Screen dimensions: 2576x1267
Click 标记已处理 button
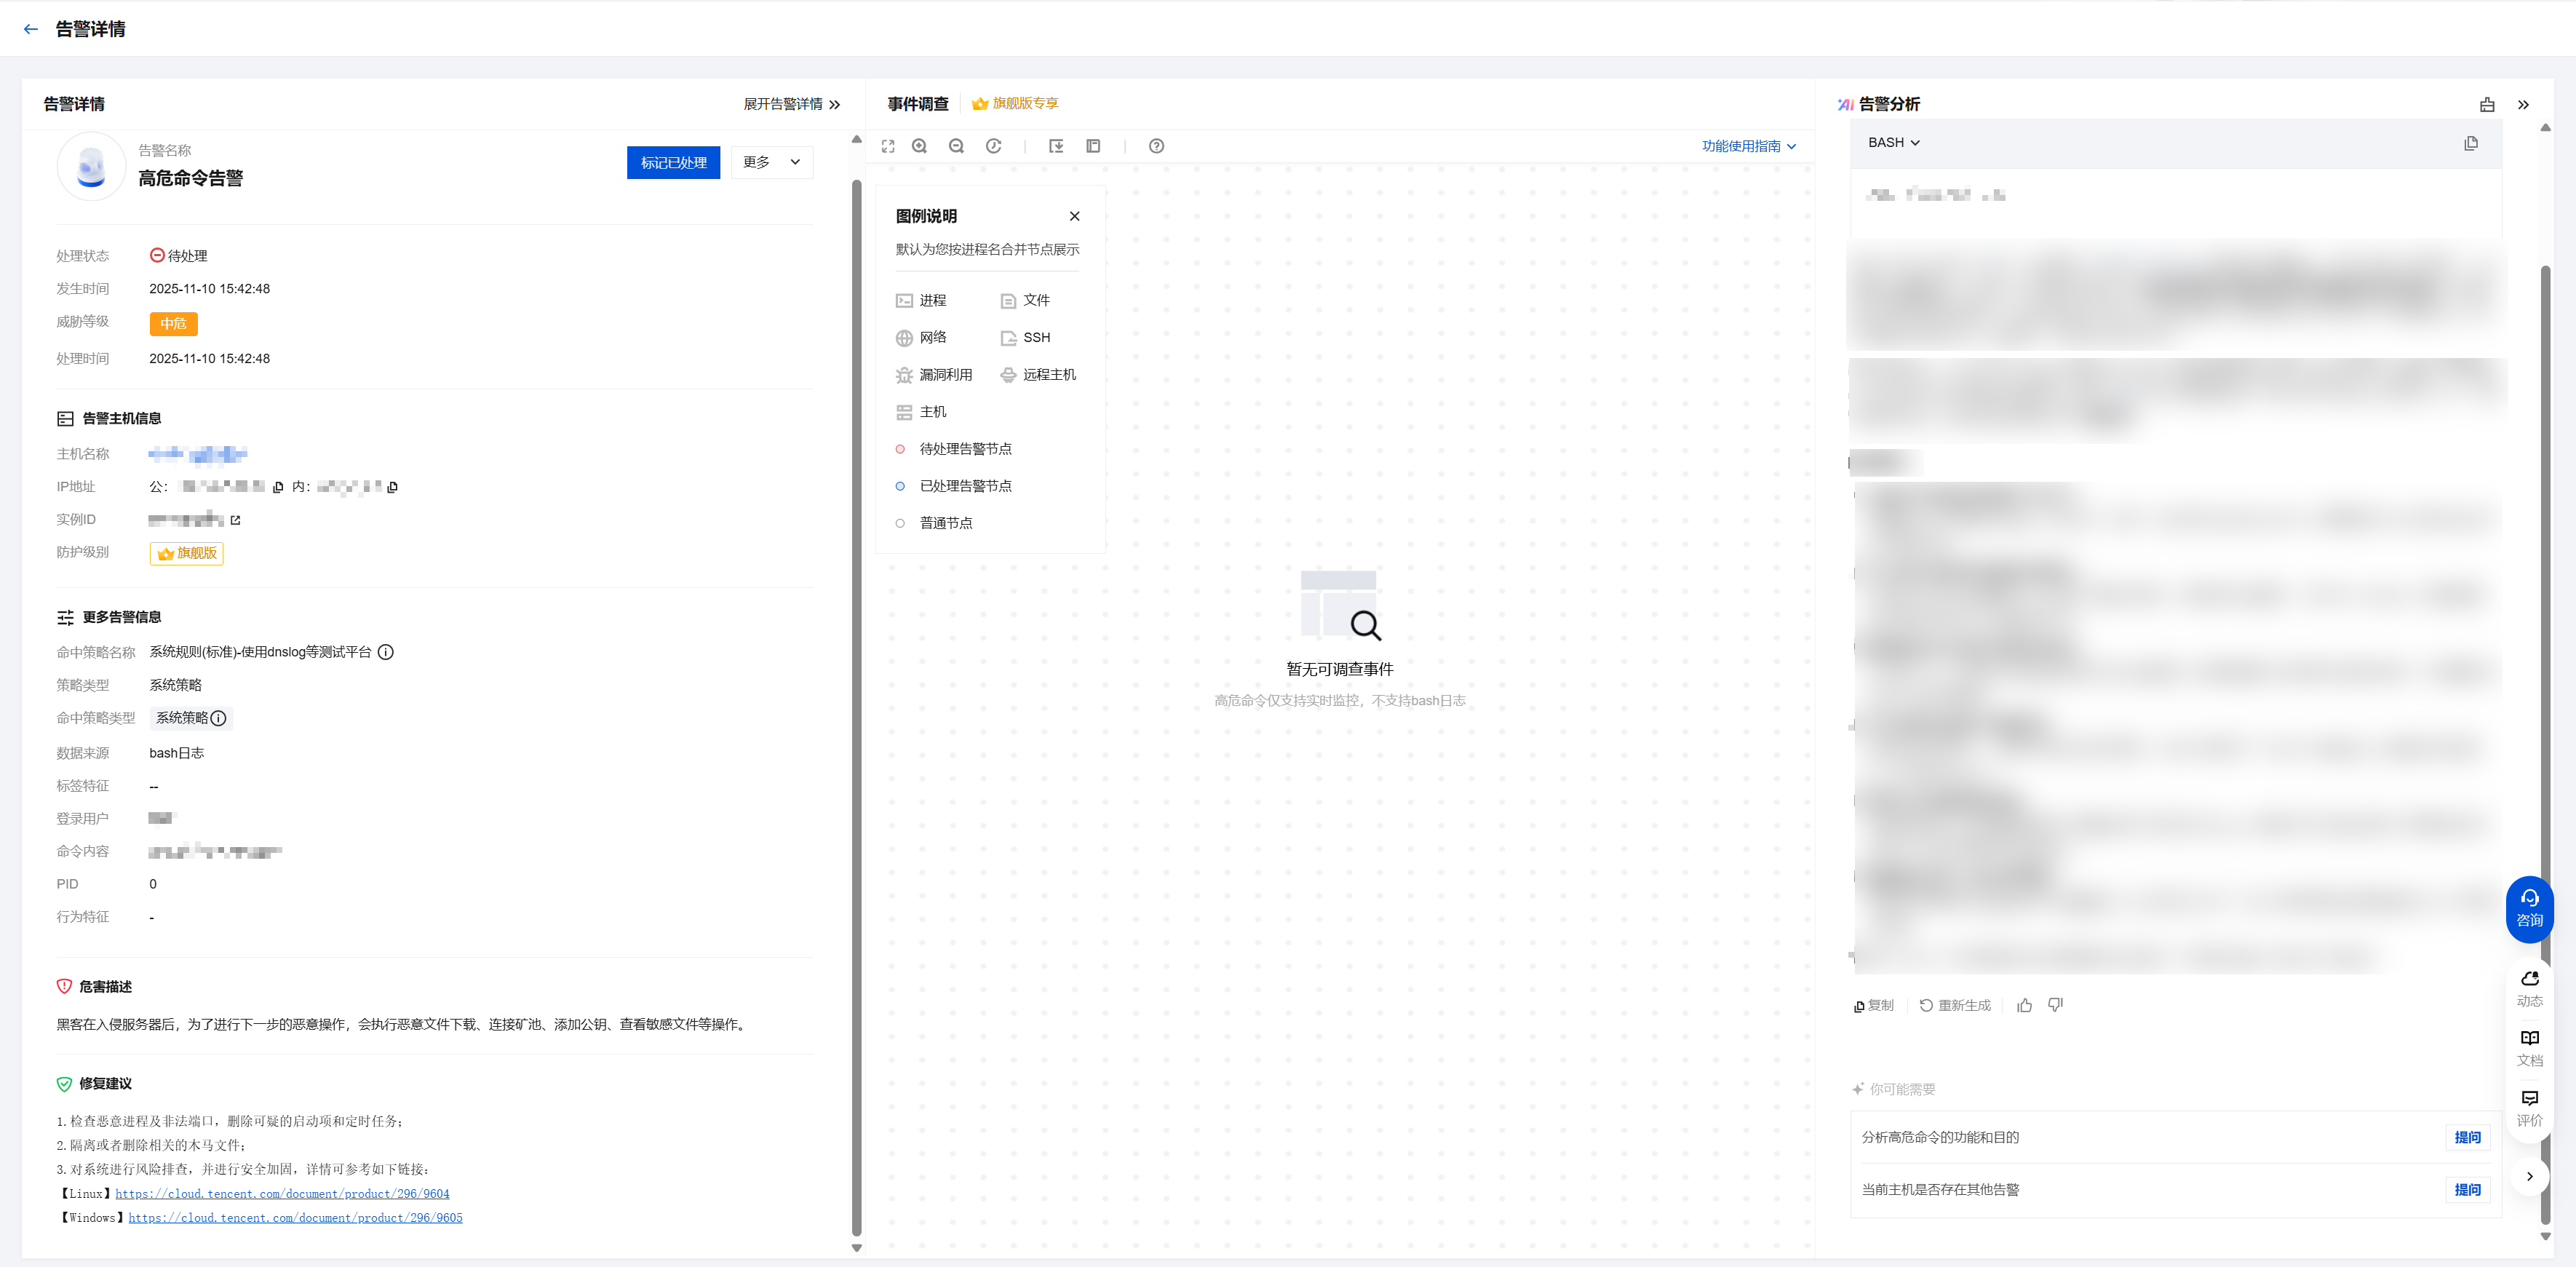pos(673,162)
